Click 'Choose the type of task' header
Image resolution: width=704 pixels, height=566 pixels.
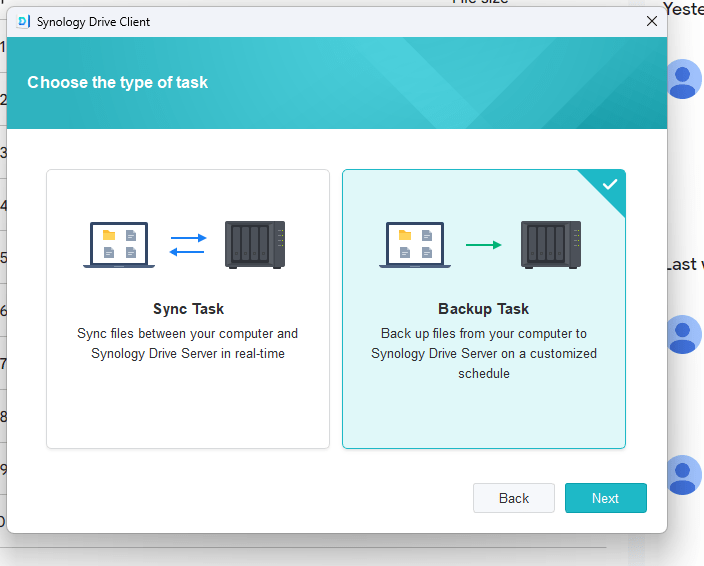coord(118,82)
